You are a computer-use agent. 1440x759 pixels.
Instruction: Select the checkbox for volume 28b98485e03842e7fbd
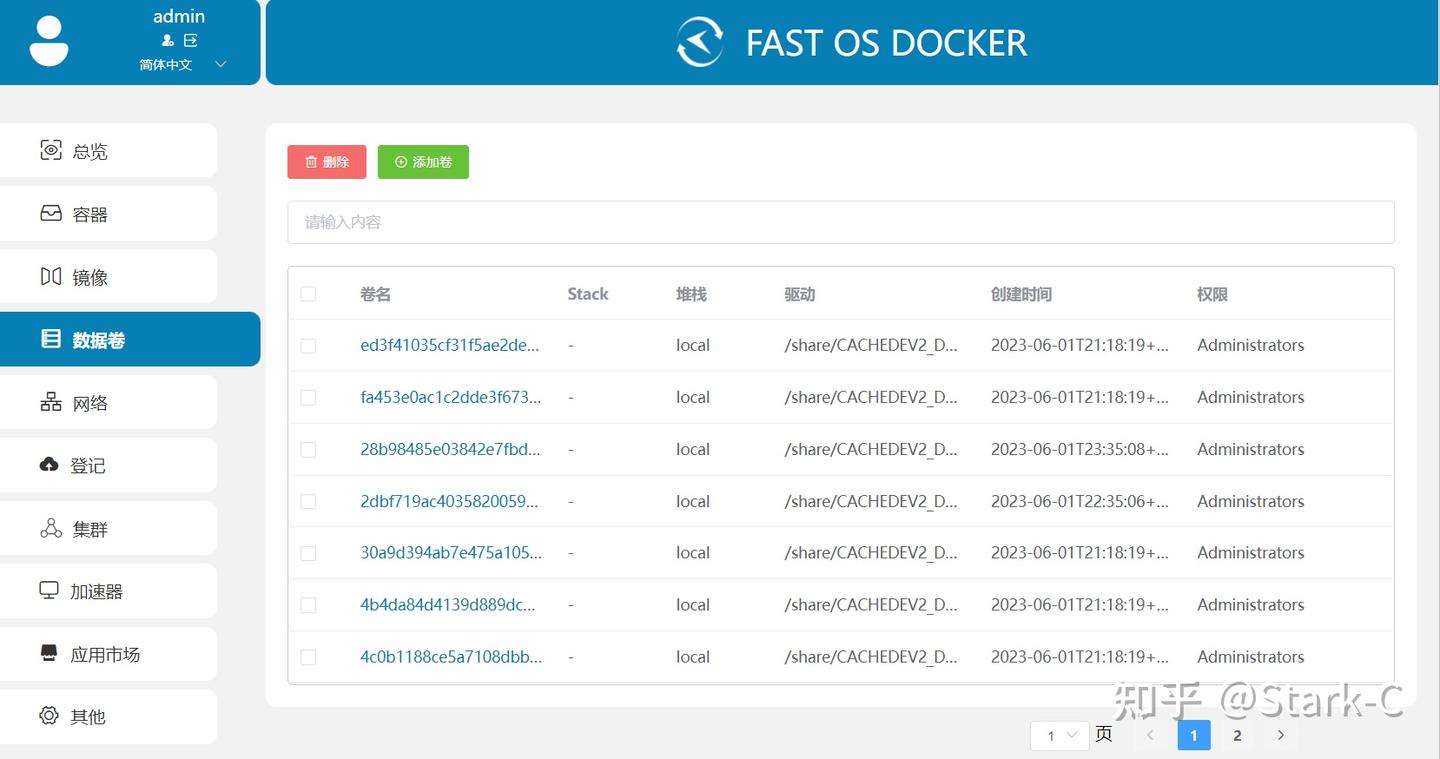tap(308, 449)
